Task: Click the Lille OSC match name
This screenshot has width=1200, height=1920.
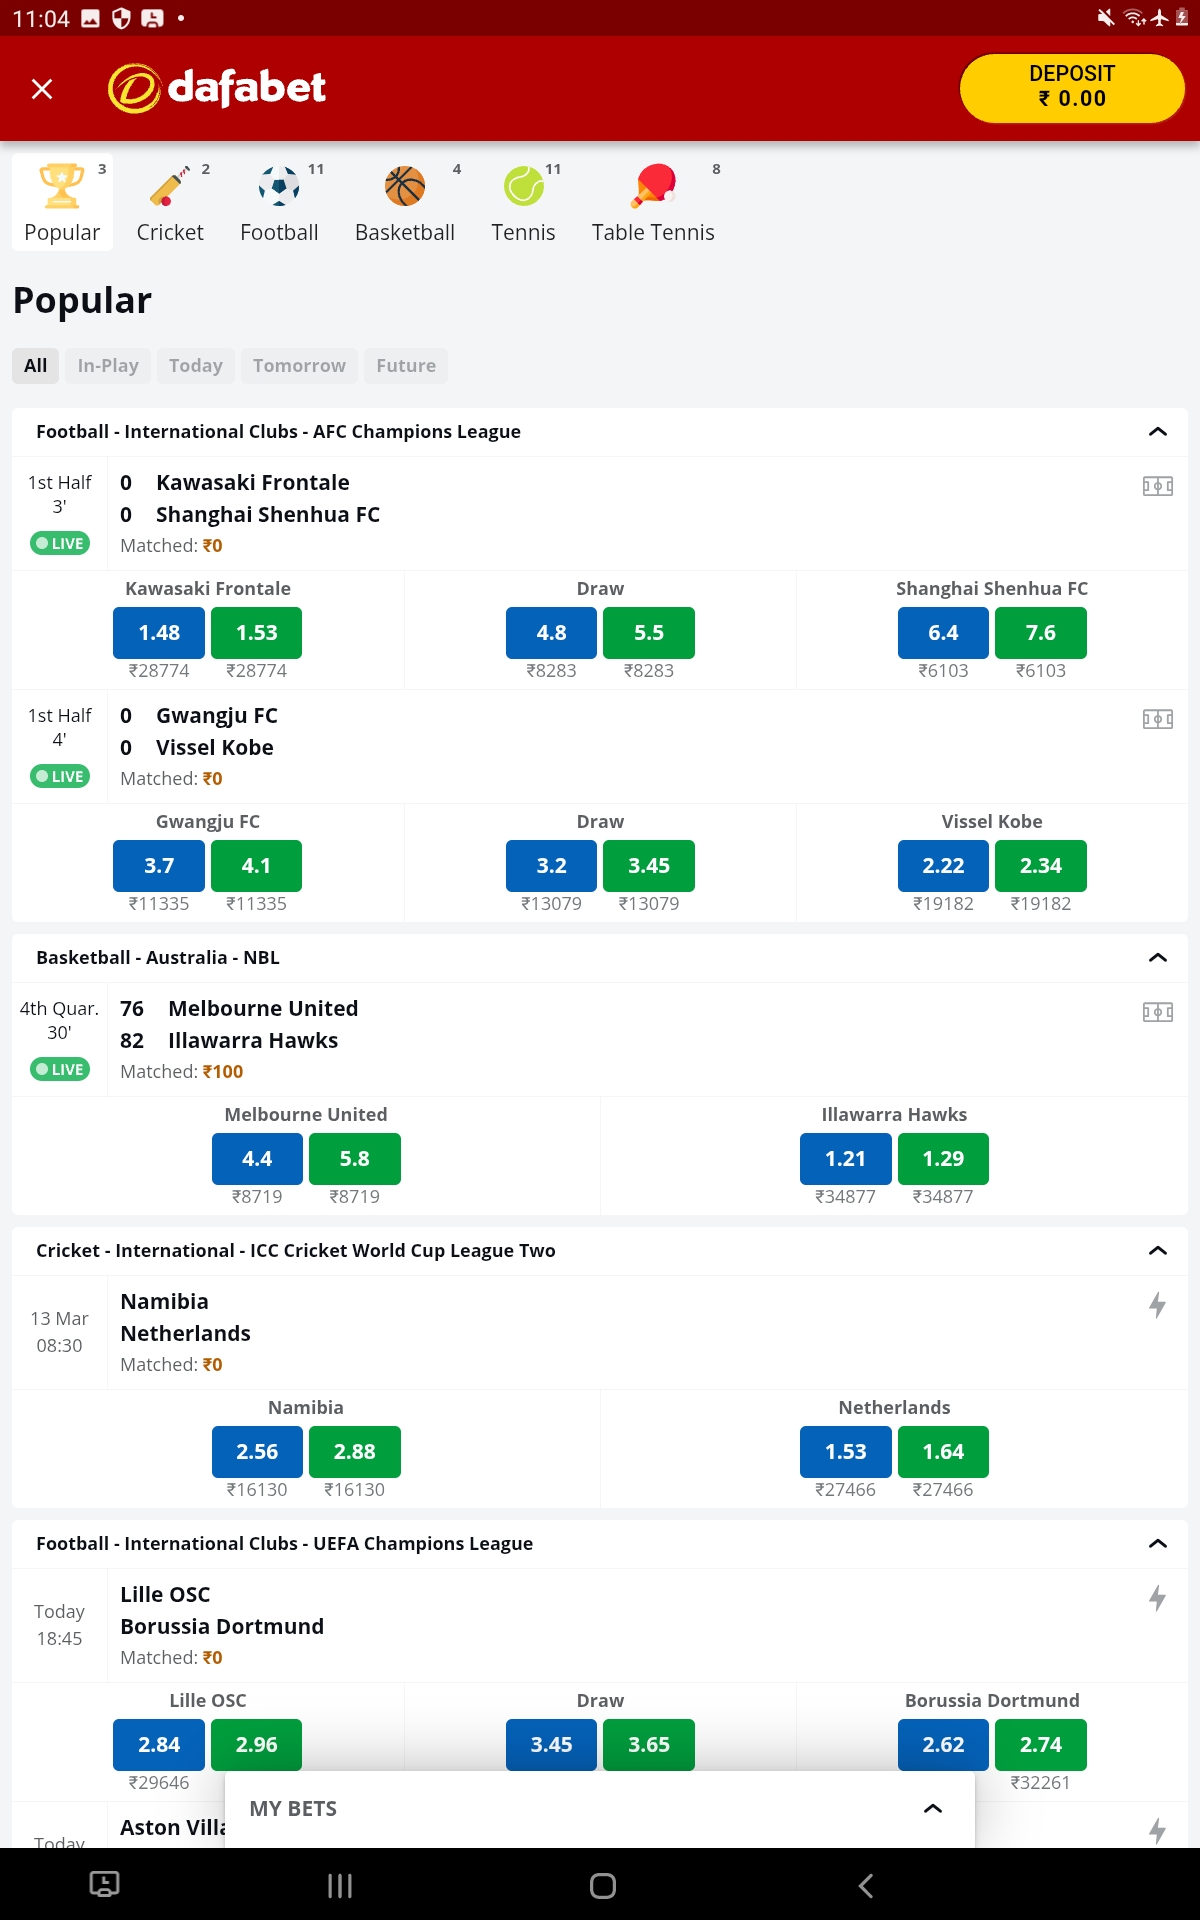Action: coord(164,1594)
